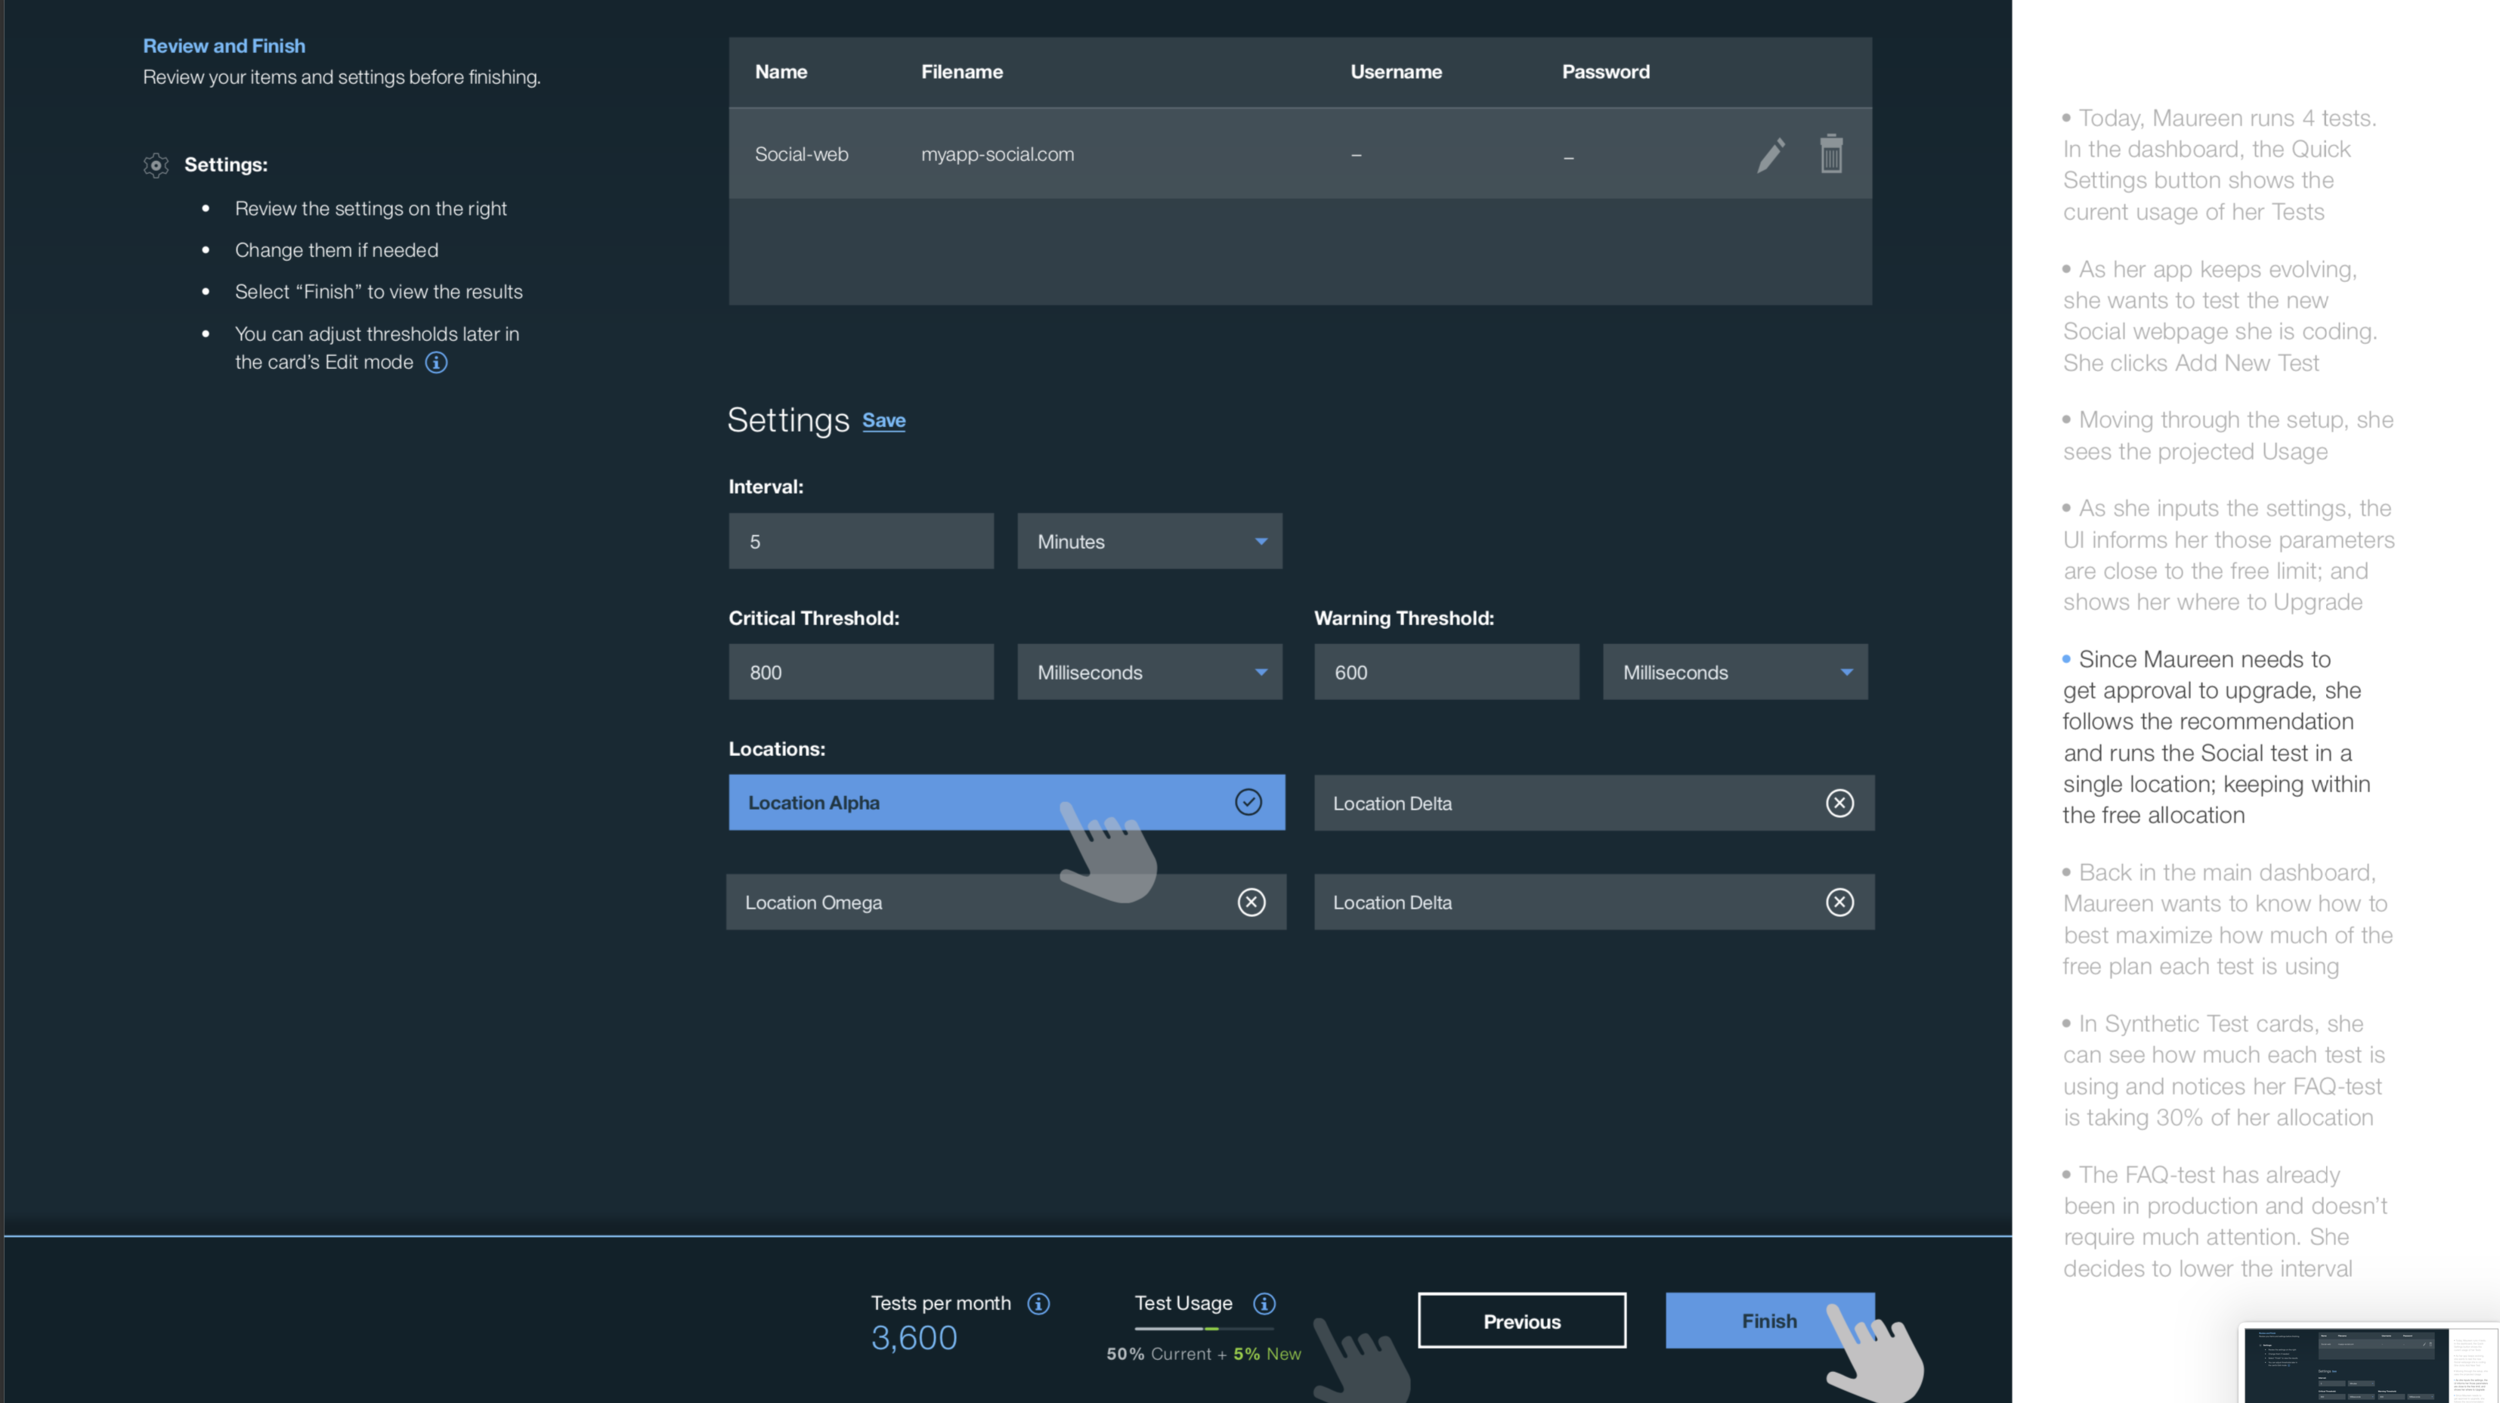This screenshot has height=1403, width=2500.
Task: Click the Filename column header
Action: [961, 72]
